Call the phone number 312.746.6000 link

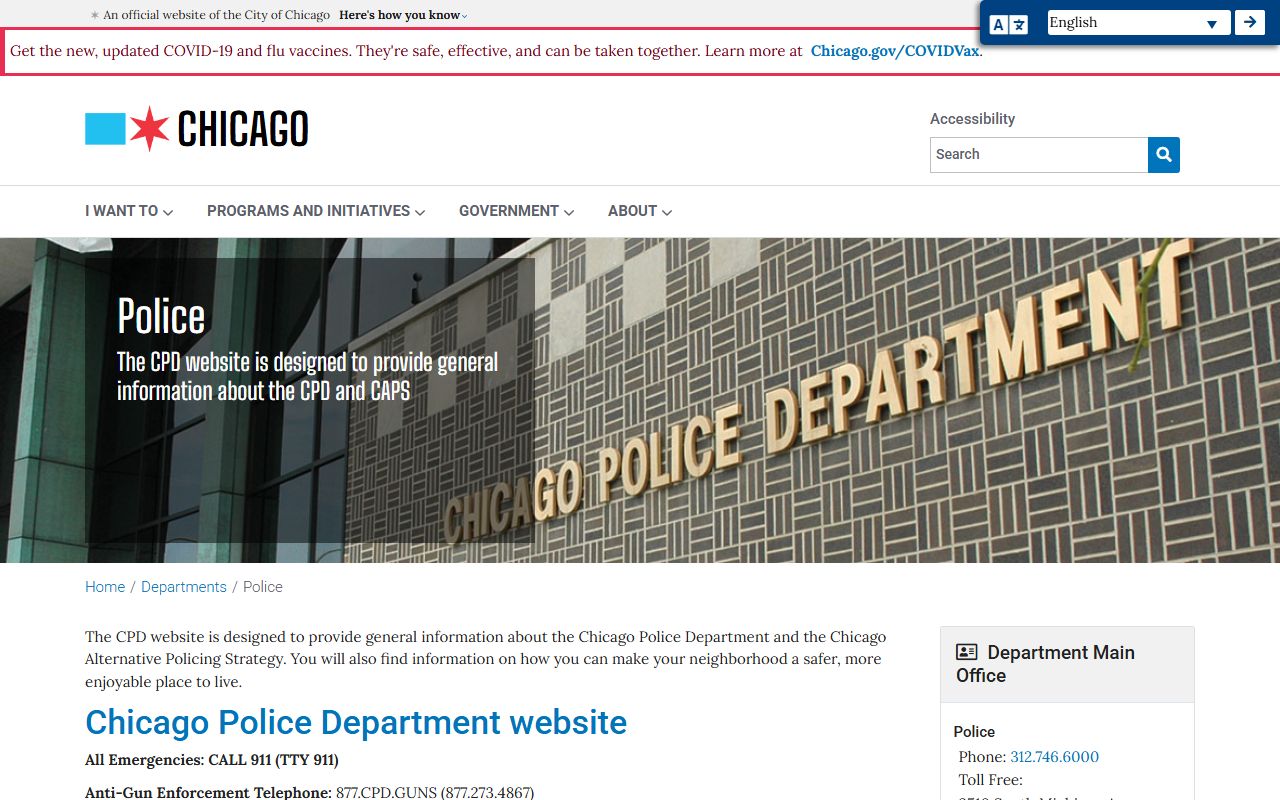coord(1054,757)
